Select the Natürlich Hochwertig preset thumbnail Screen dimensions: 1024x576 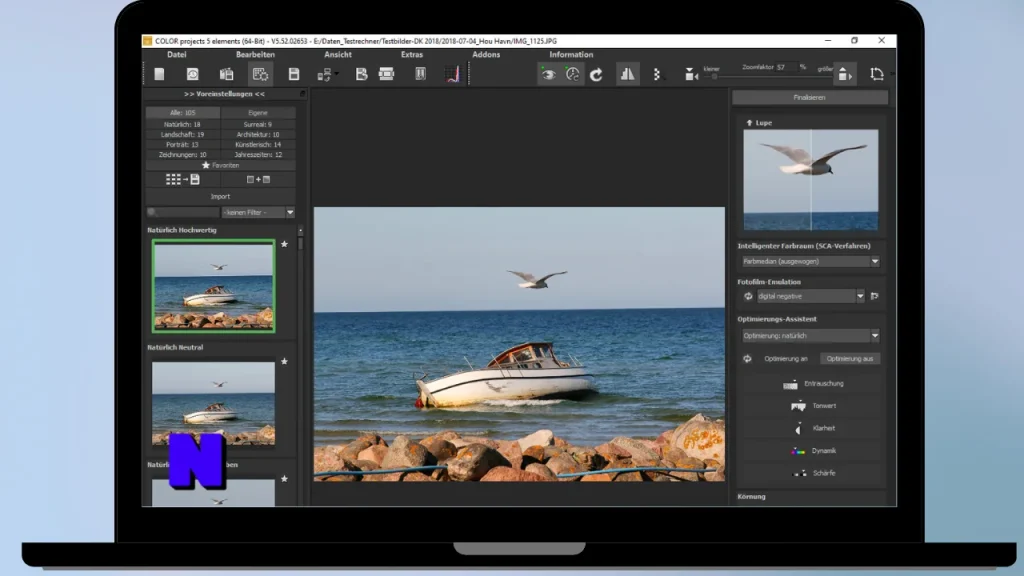(214, 286)
